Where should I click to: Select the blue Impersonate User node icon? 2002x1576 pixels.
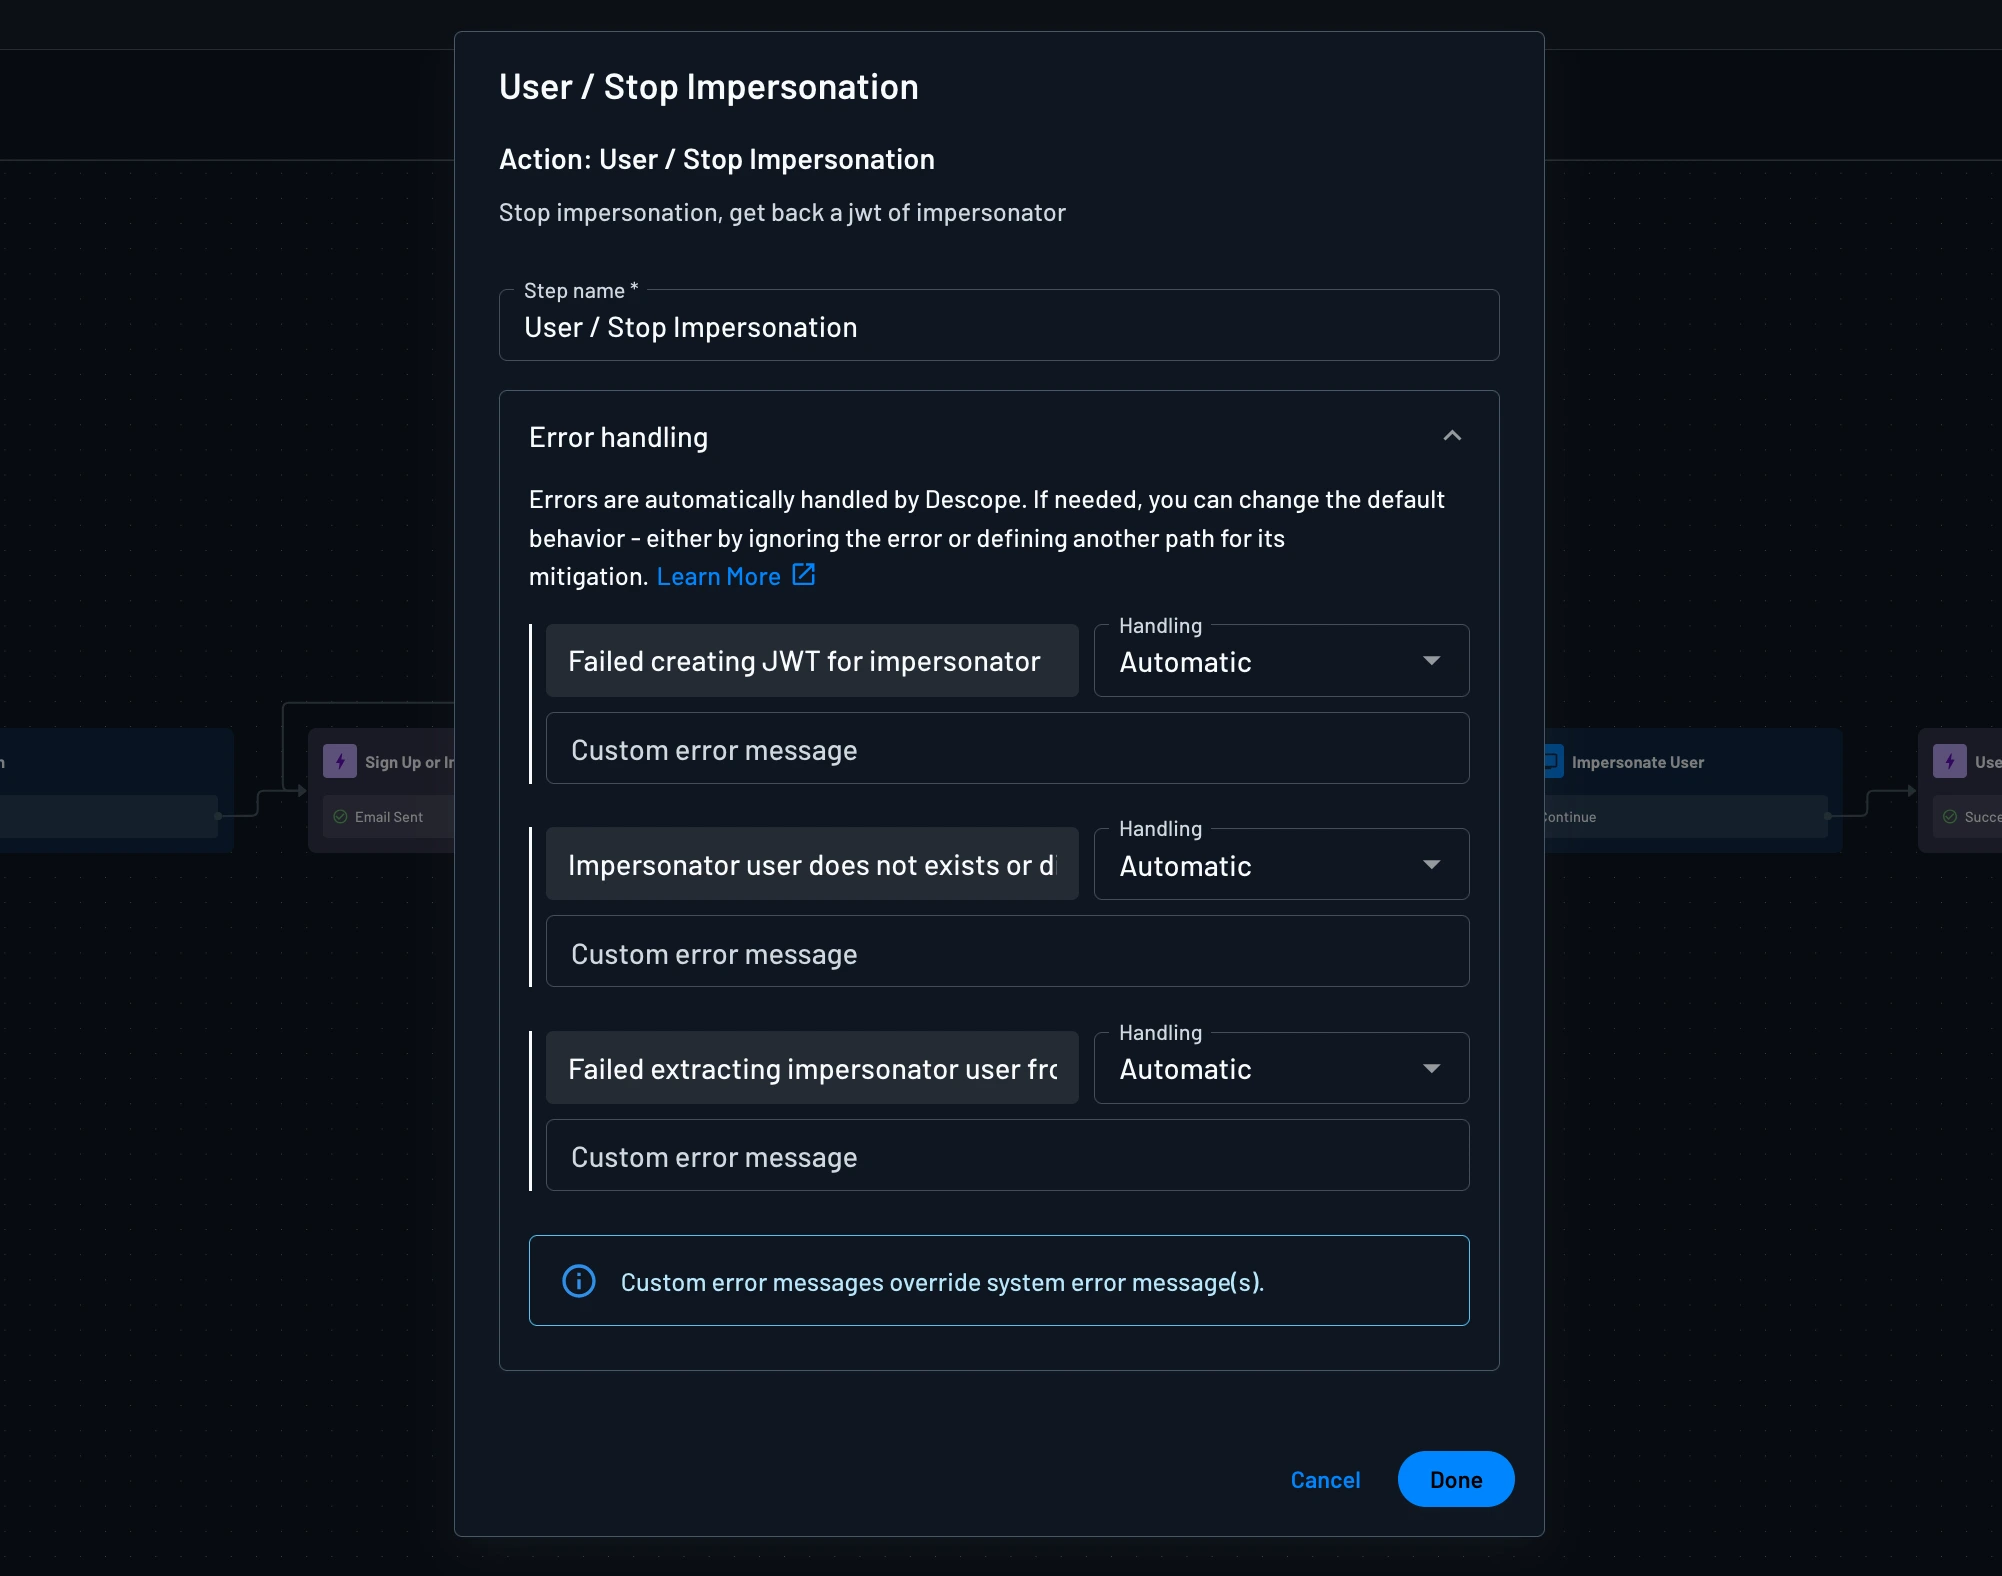1550,761
